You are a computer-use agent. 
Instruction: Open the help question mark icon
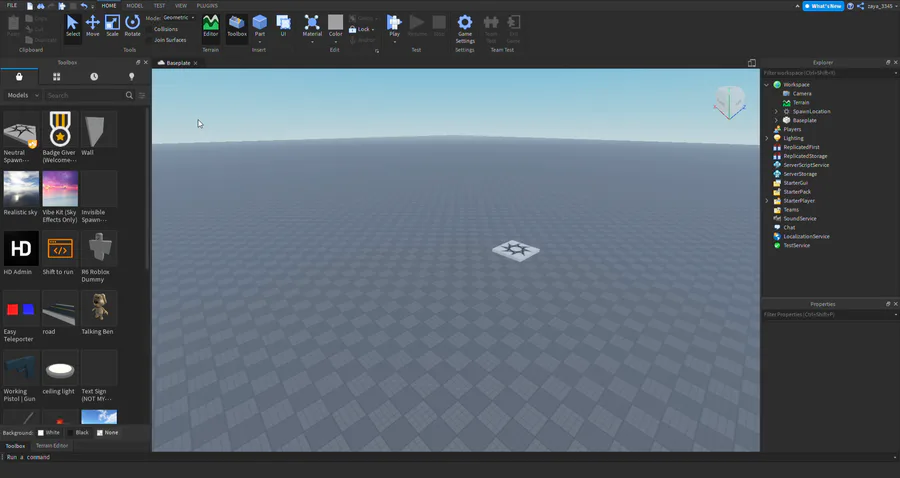tap(850, 6)
